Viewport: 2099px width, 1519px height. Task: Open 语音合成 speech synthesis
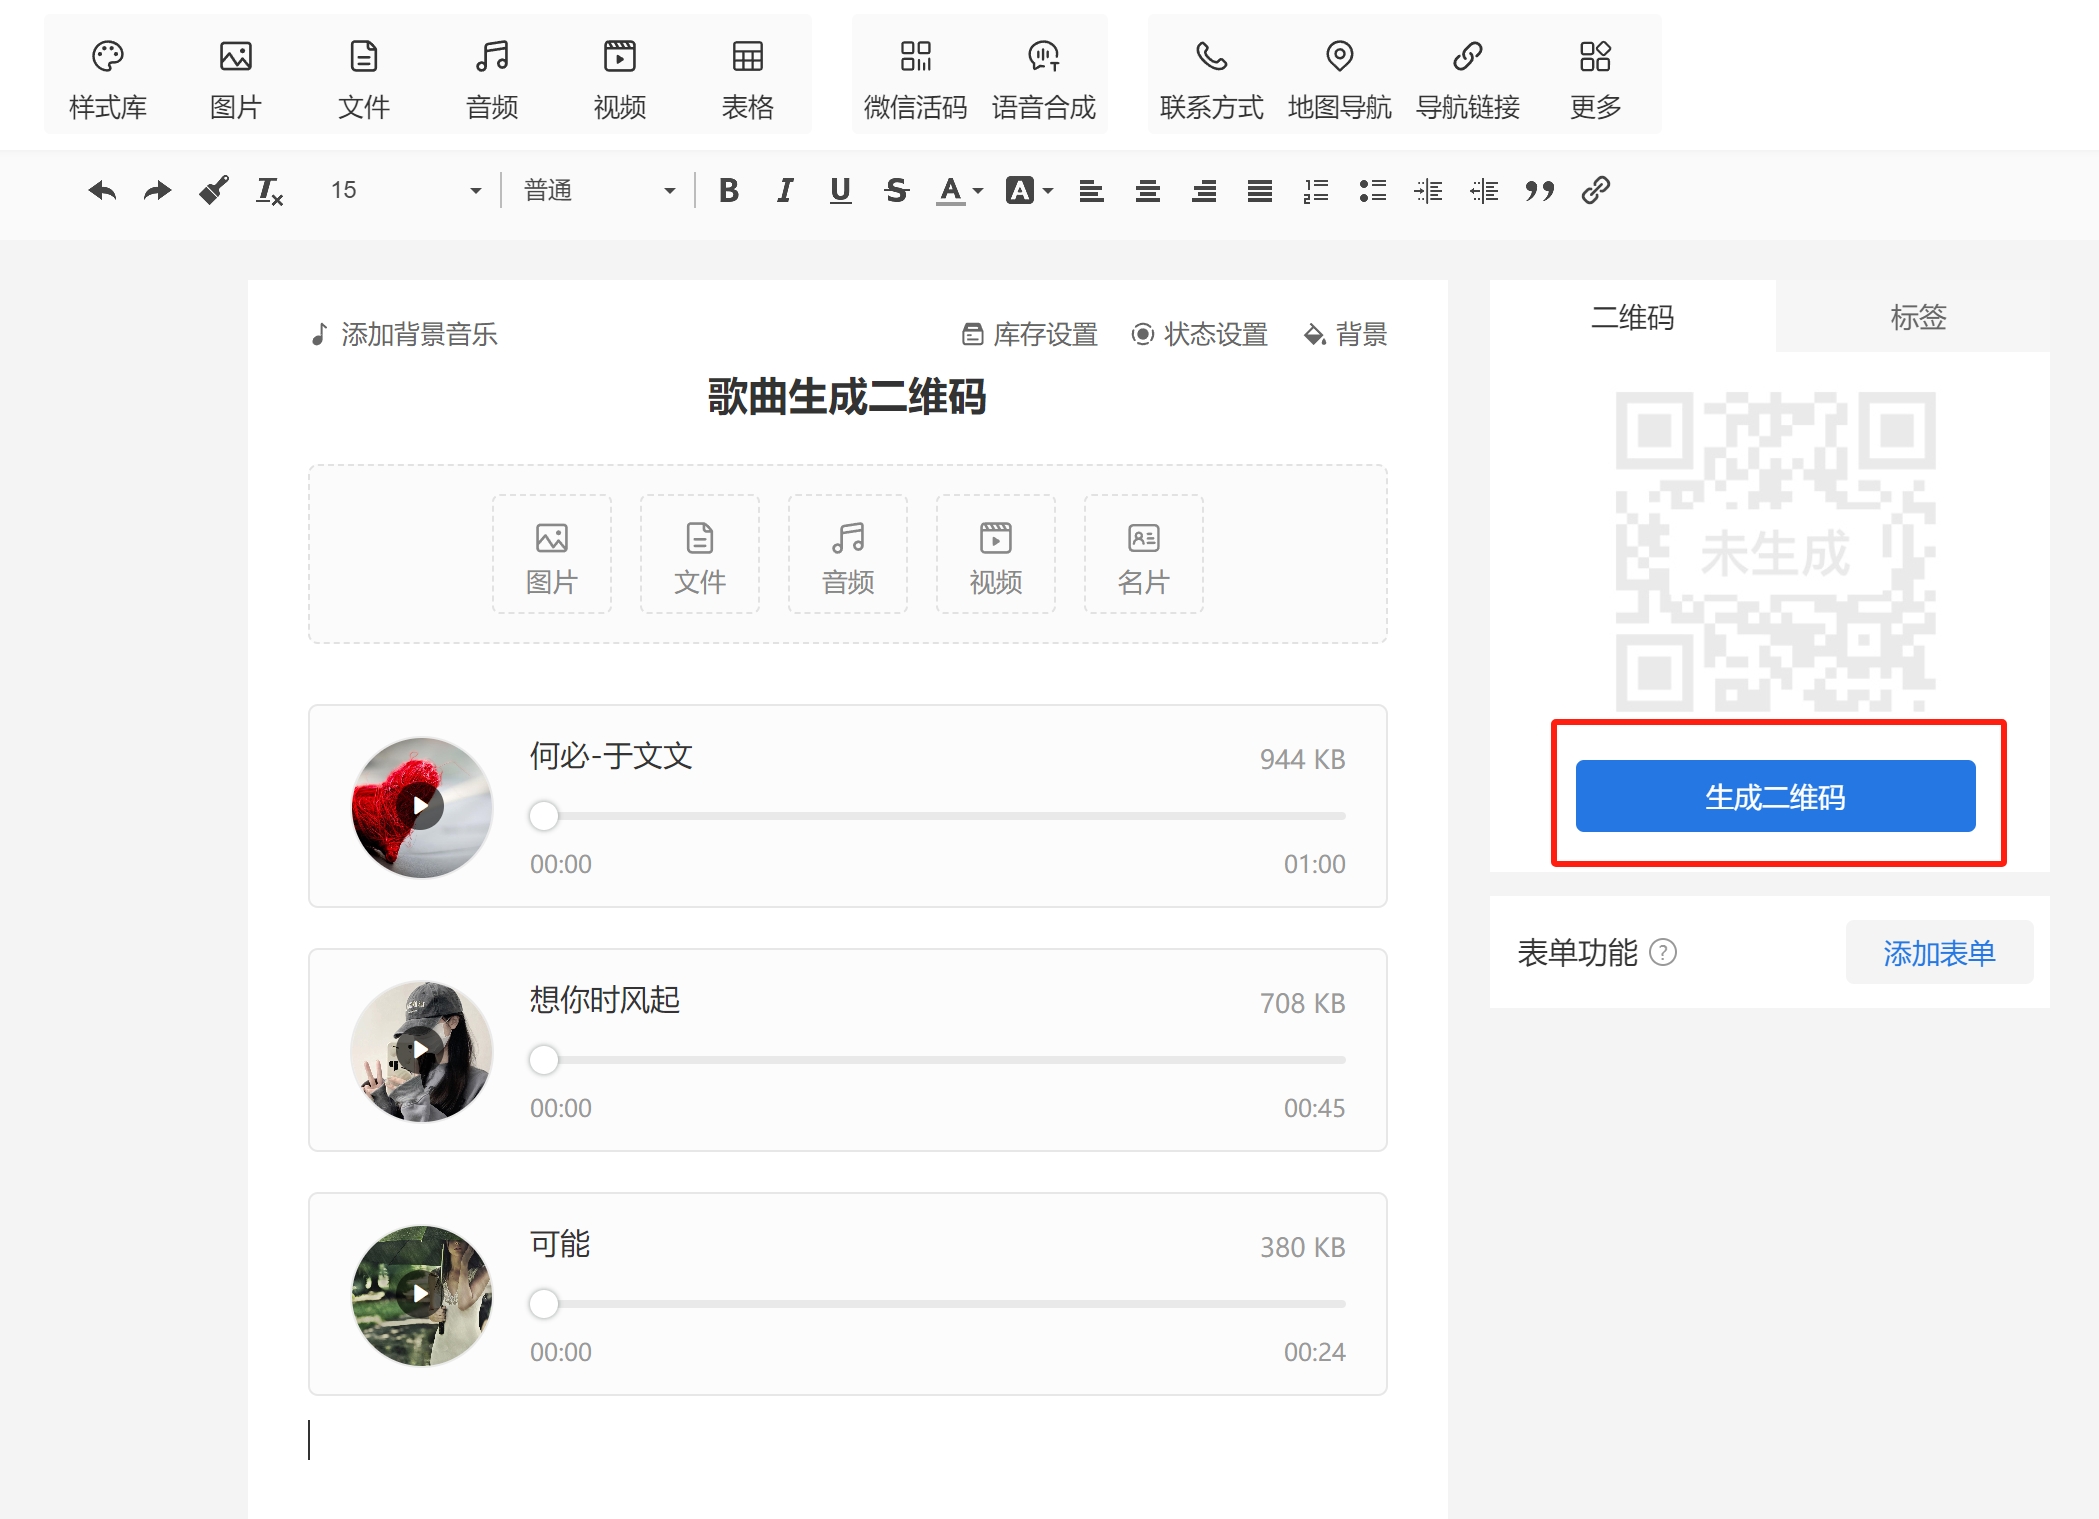pyautogui.click(x=1044, y=78)
